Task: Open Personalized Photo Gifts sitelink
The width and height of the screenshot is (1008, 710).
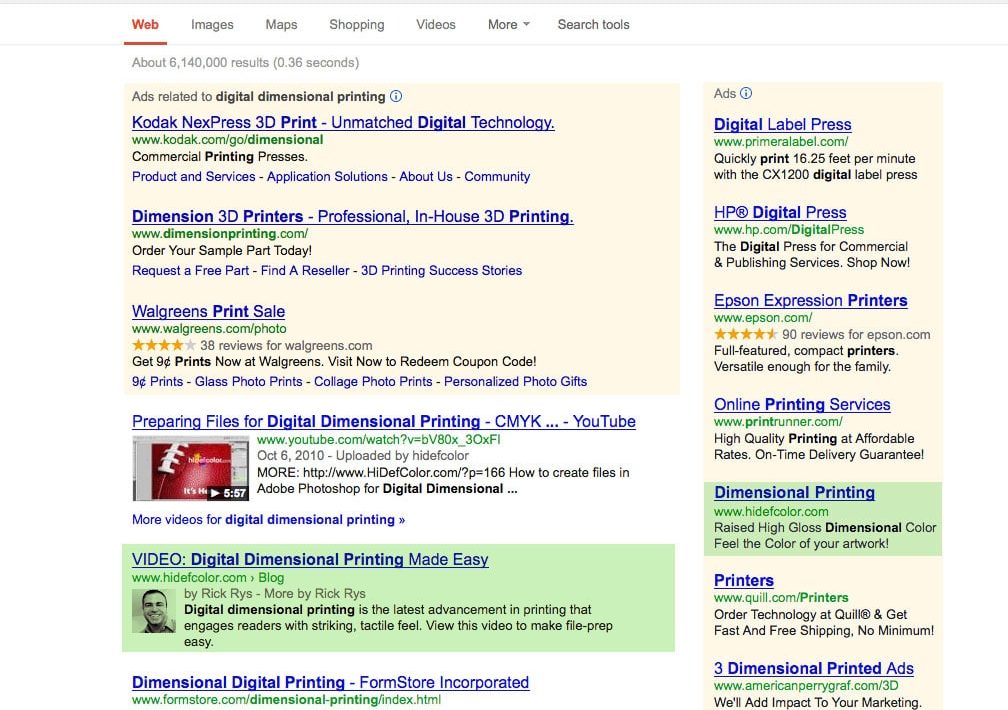Action: click(516, 381)
